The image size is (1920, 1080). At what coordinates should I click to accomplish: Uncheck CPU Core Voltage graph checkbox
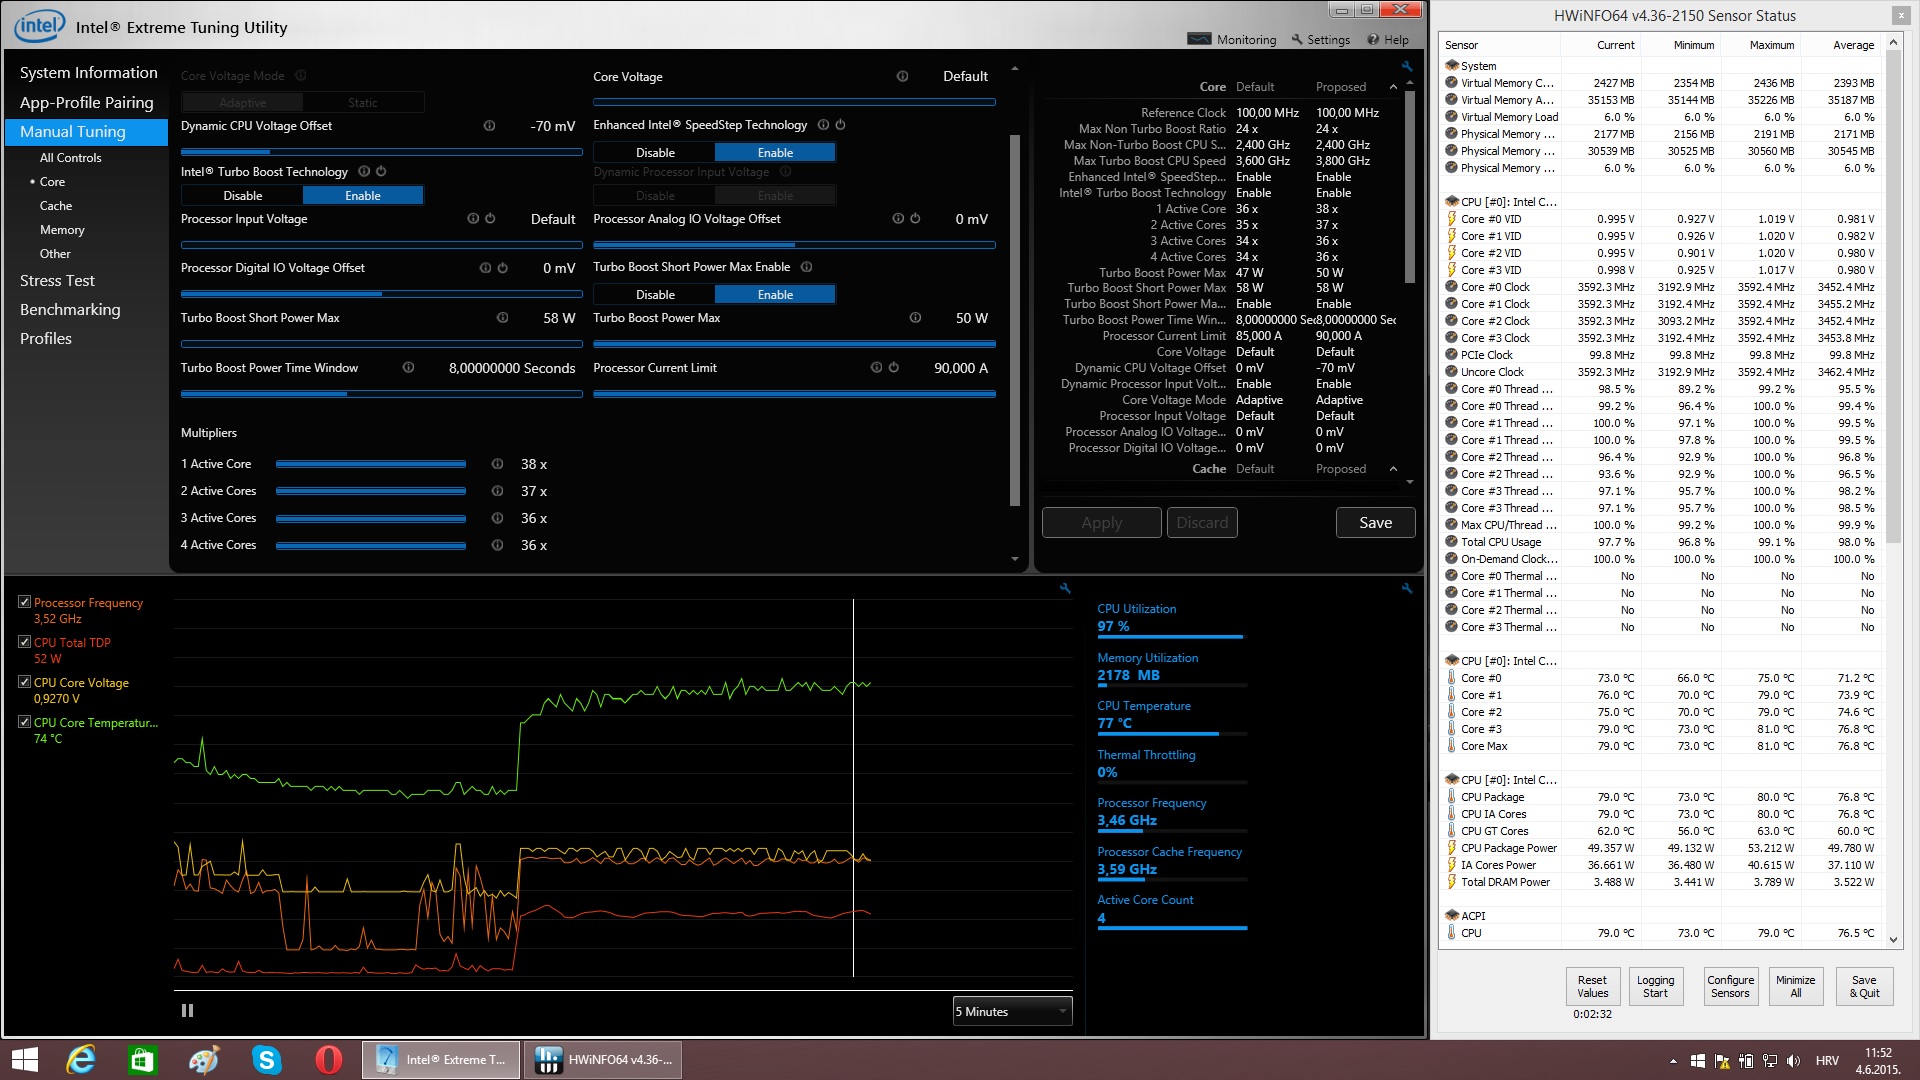[24, 682]
